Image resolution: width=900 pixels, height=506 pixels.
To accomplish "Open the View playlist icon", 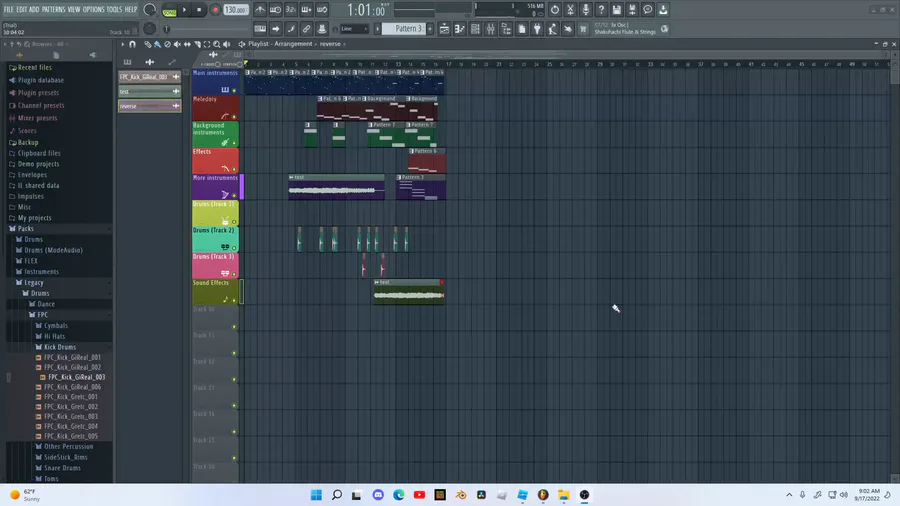I will [444, 29].
